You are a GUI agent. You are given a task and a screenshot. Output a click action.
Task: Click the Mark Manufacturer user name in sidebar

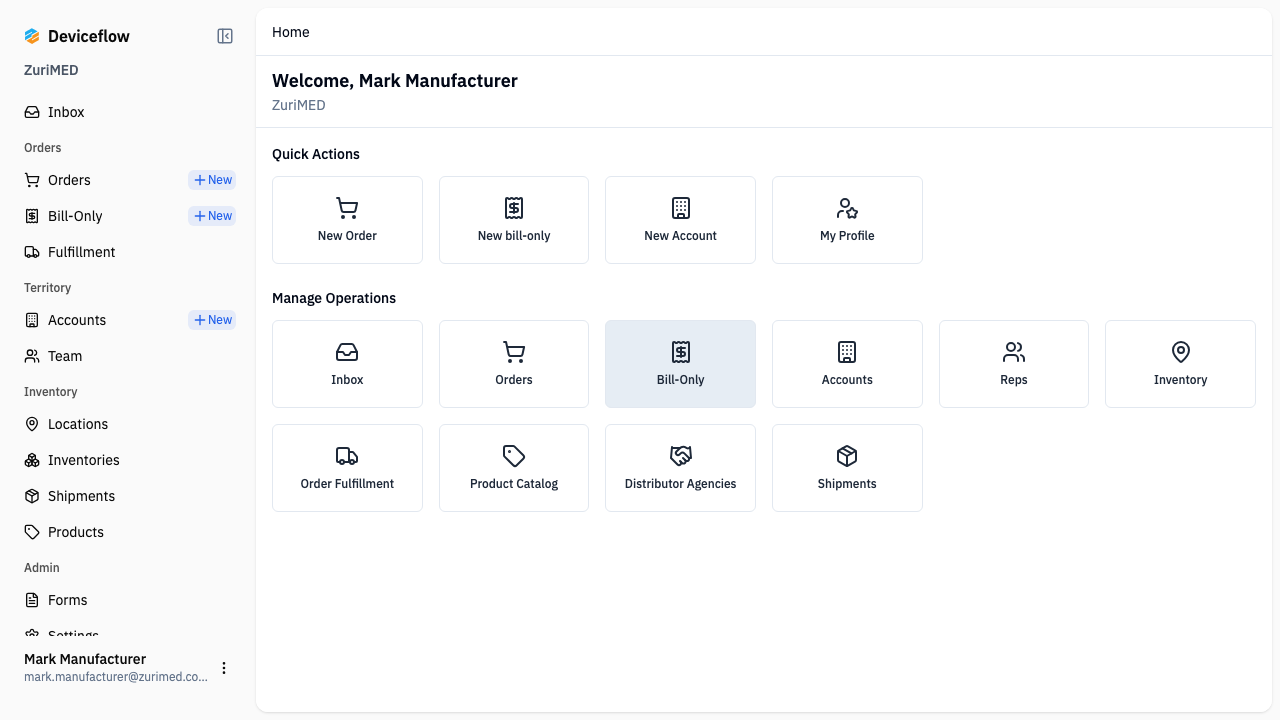pyautogui.click(x=85, y=659)
